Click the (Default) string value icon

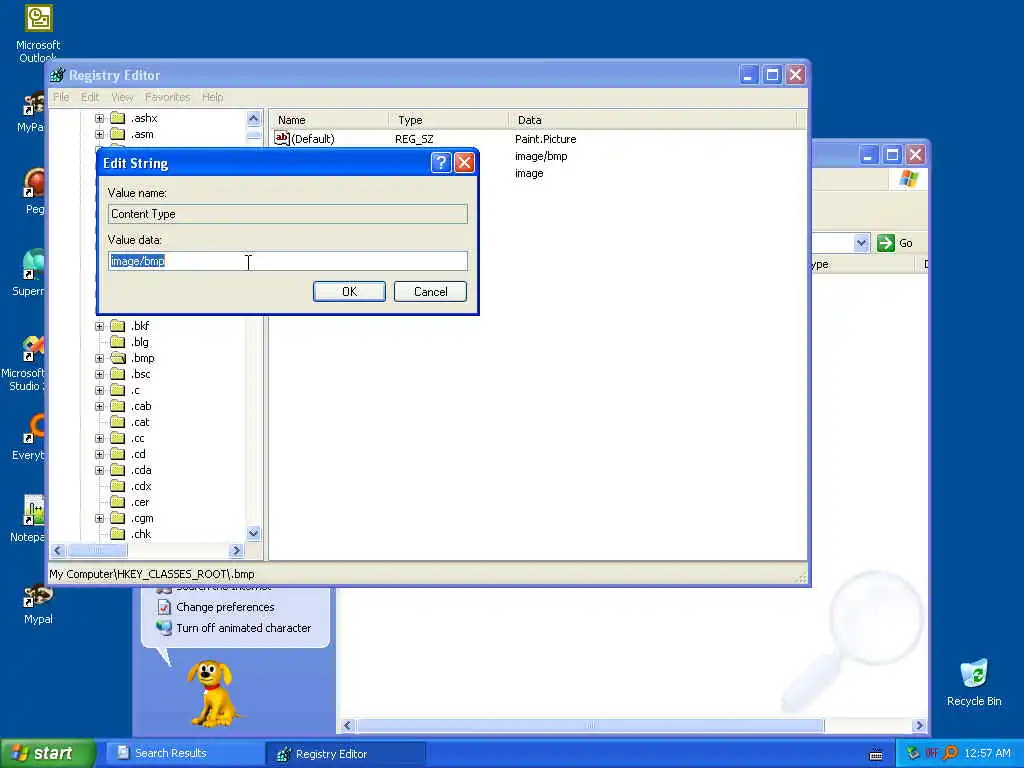(x=281, y=138)
